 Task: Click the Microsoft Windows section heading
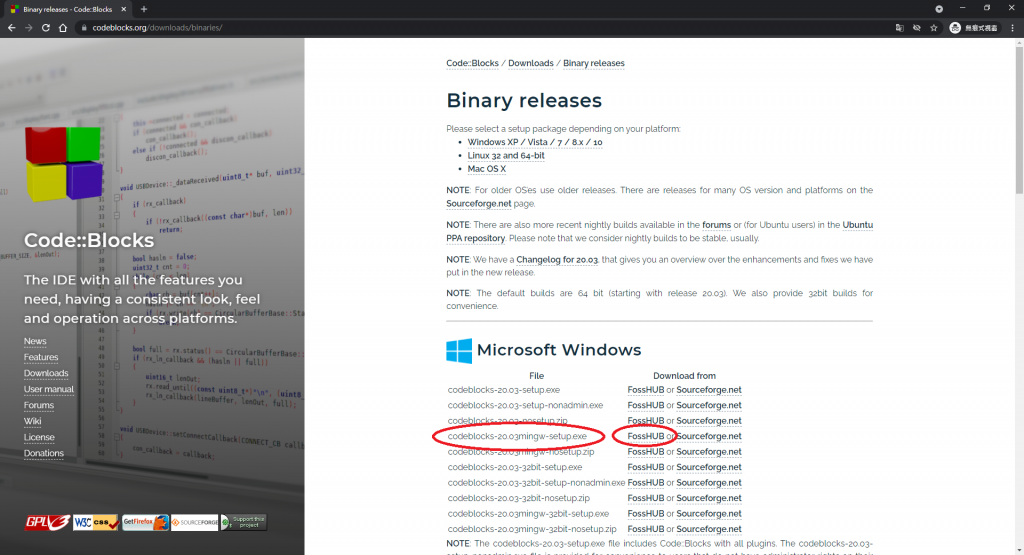(559, 350)
